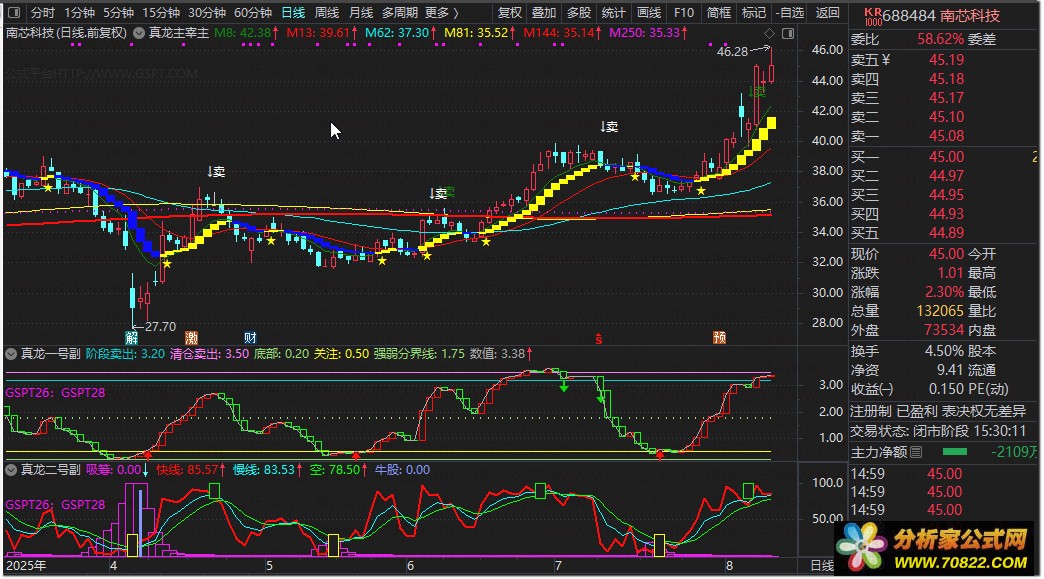Click stock code 688484 南芯科技
Screen dimensions: 1044x579
pyautogui.click(x=941, y=16)
